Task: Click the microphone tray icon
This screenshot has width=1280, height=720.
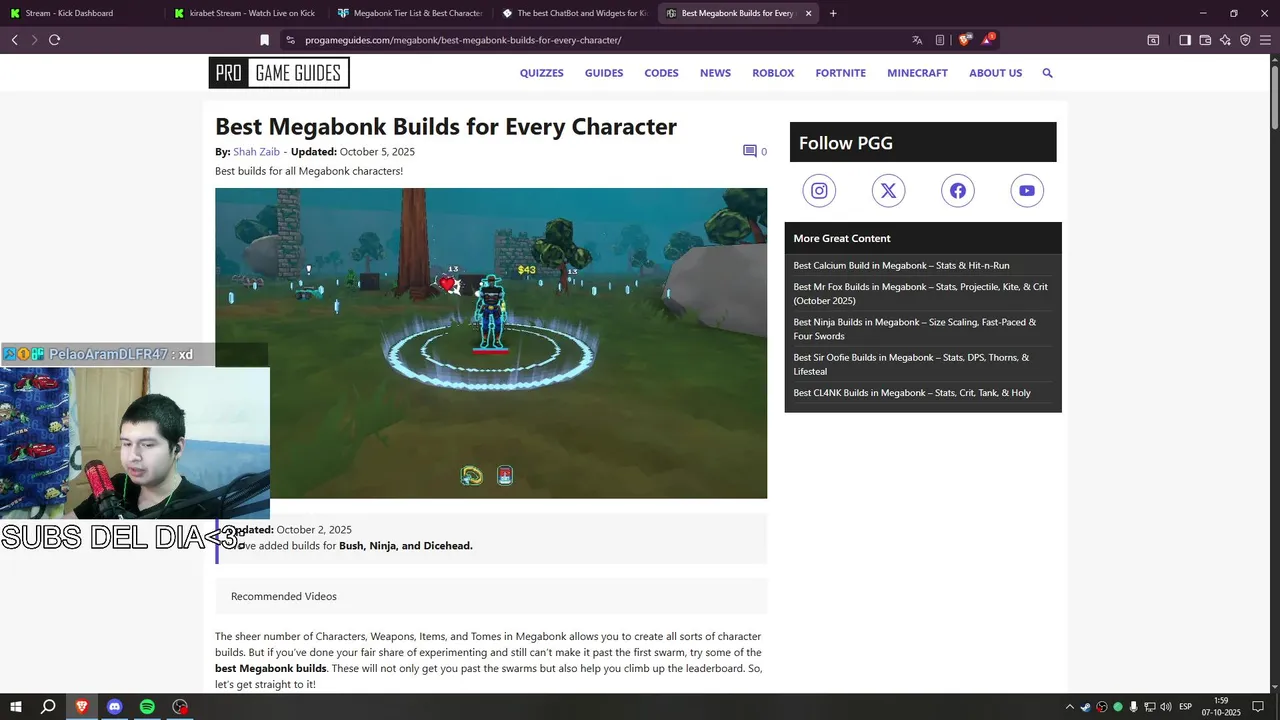Action: 1134,707
